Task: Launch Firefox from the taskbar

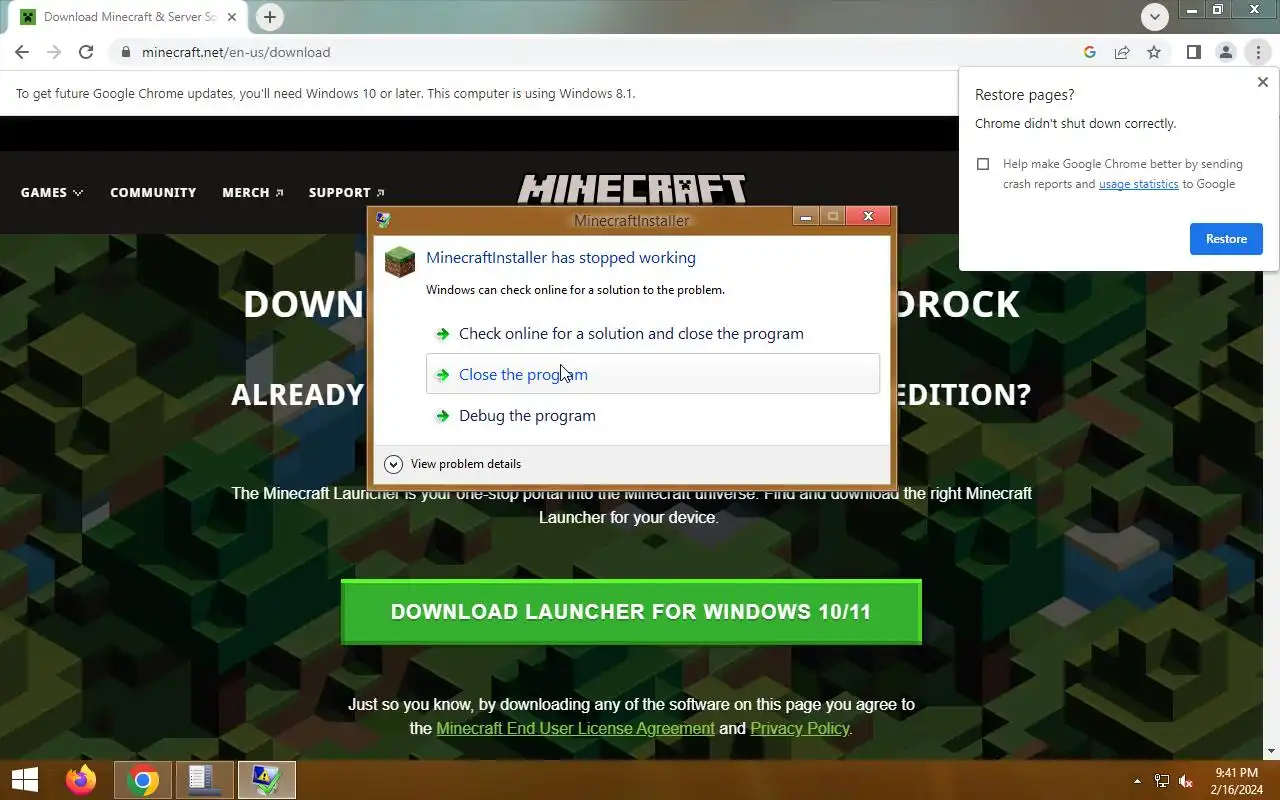Action: tap(81, 780)
